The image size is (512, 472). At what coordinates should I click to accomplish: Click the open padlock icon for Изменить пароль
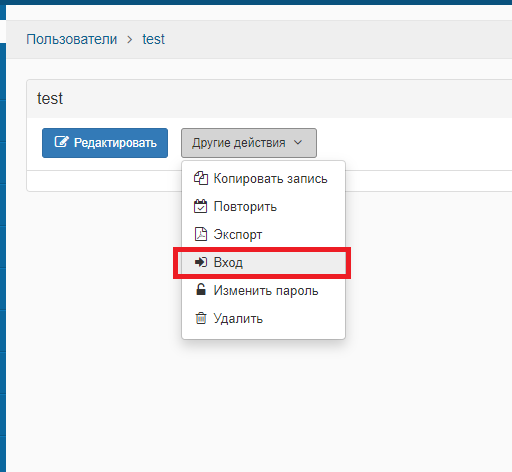[201, 289]
